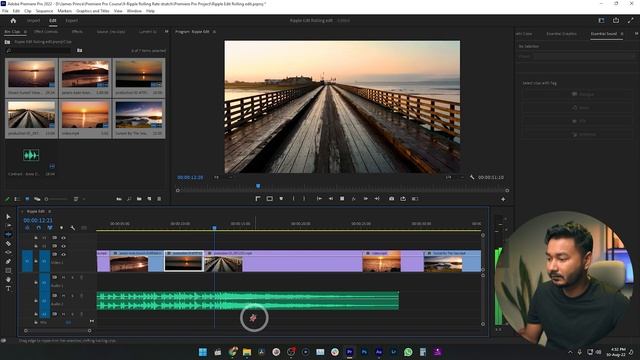This screenshot has width=640, height=360.
Task: Select the Type tool
Action: (8, 289)
